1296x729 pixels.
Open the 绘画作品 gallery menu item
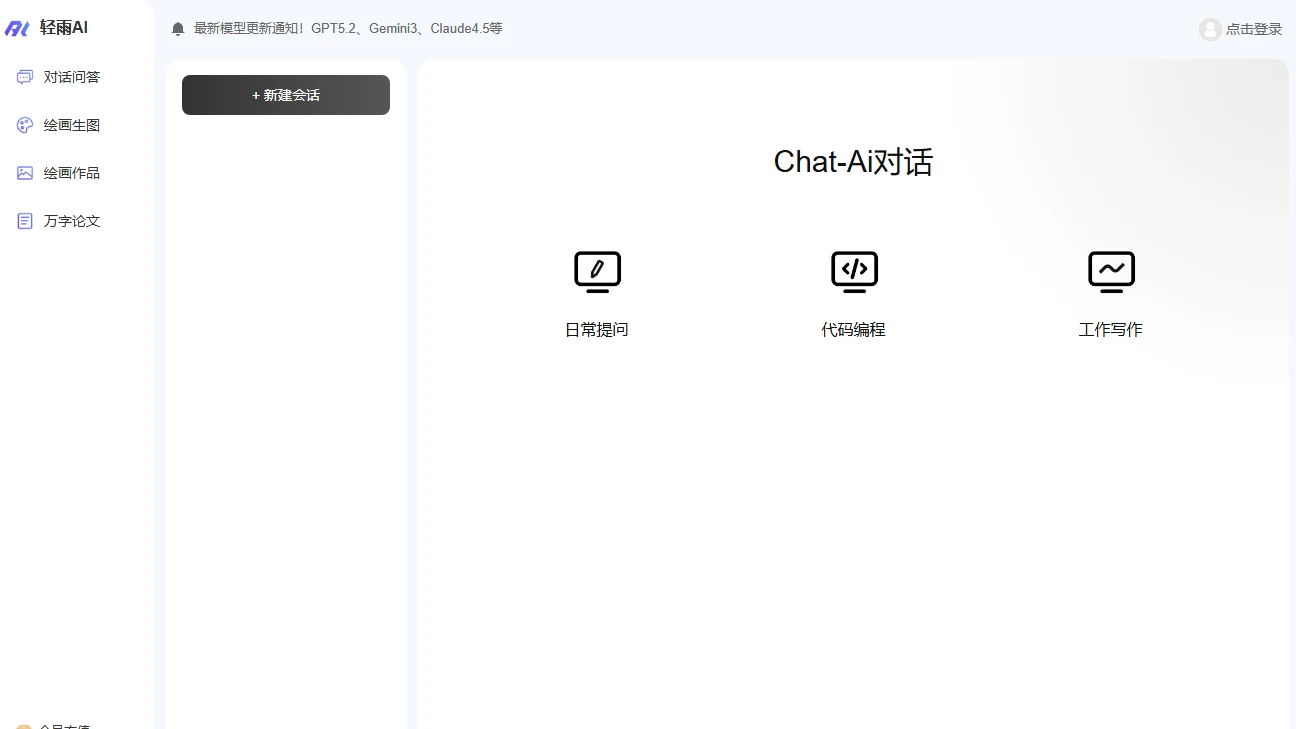pyautogui.click(x=72, y=173)
